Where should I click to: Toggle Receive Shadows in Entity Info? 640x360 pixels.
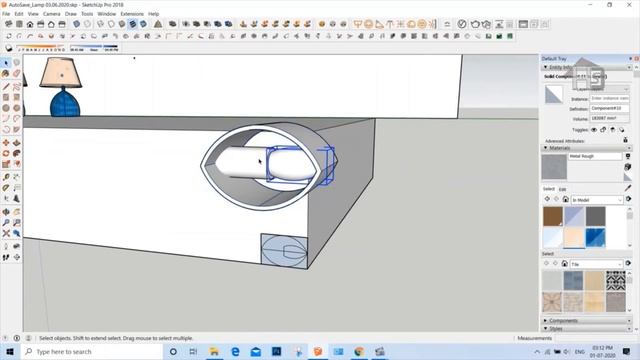click(612, 130)
